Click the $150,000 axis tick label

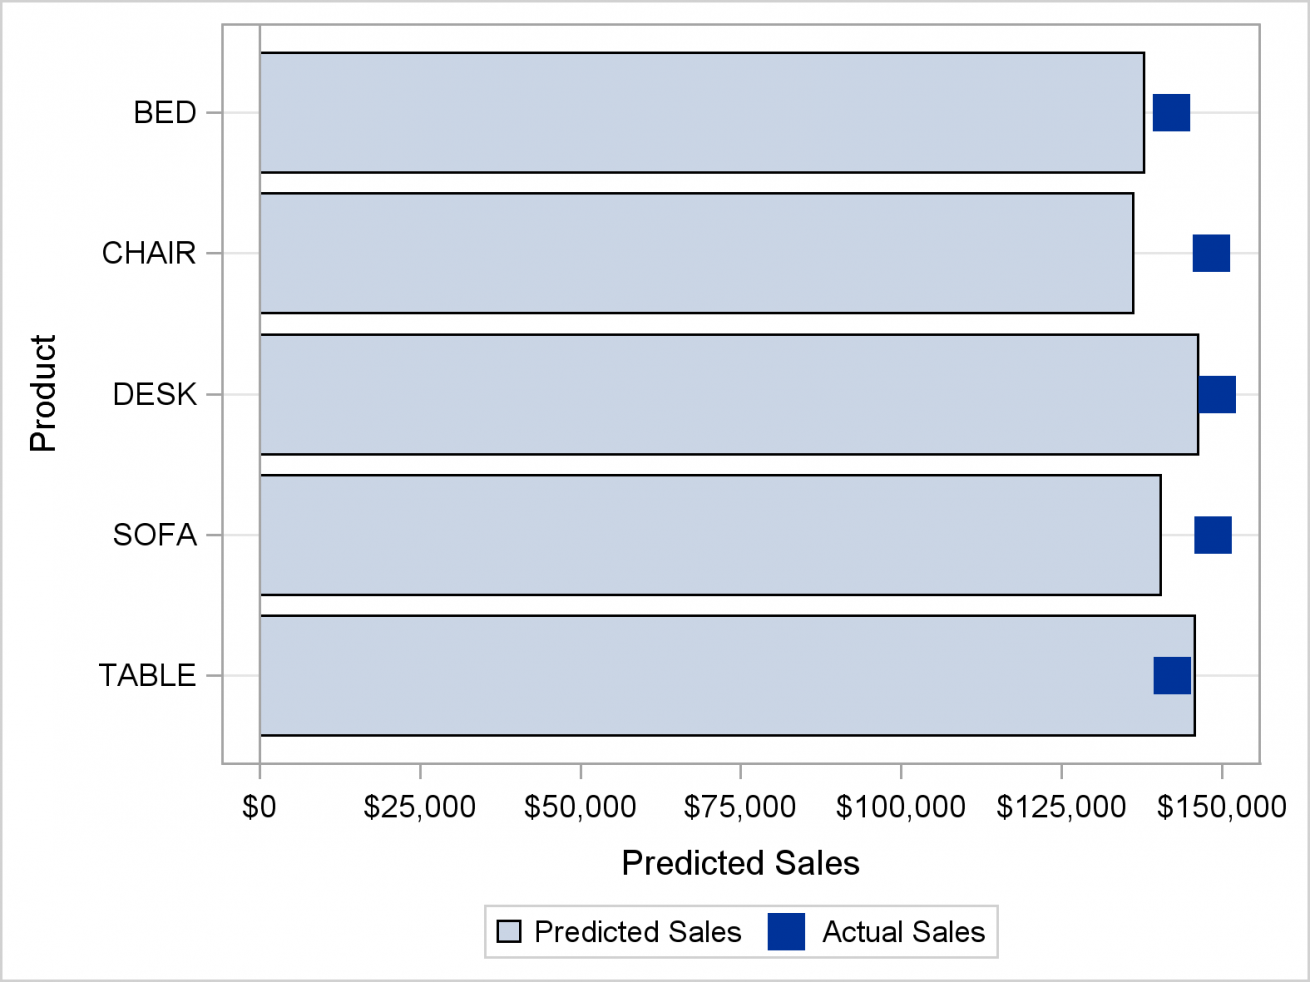coord(1221,807)
